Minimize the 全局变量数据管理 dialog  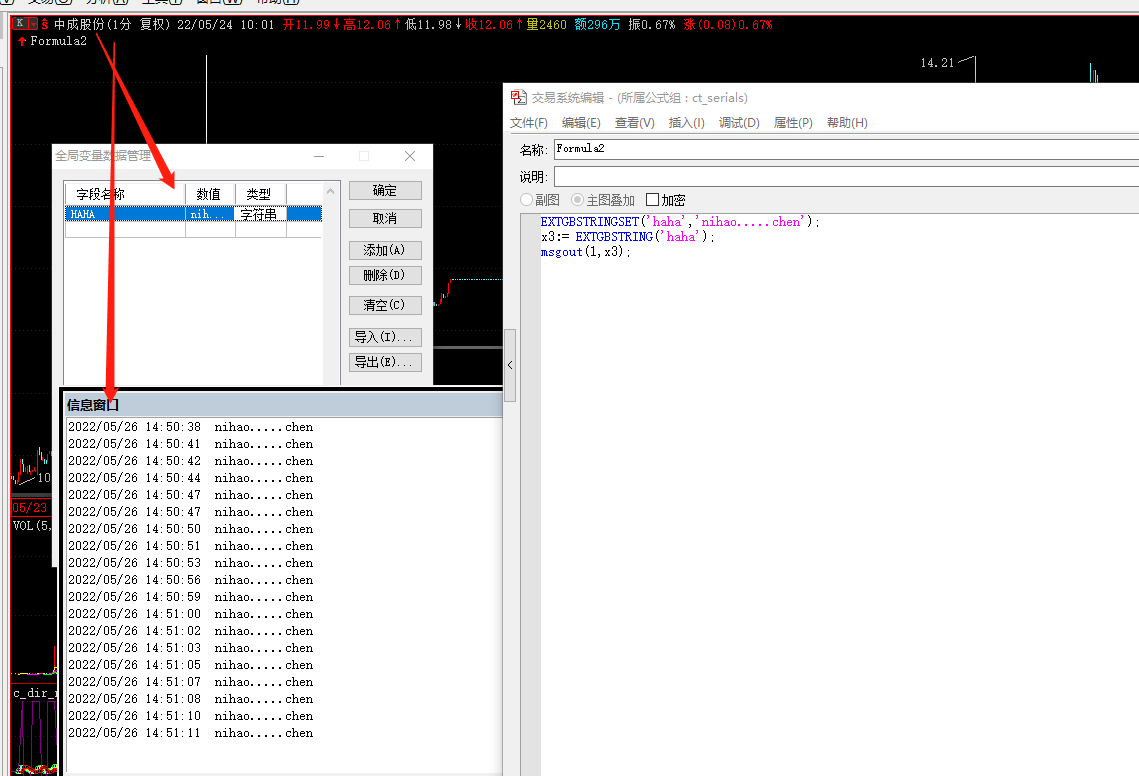[x=319, y=156]
